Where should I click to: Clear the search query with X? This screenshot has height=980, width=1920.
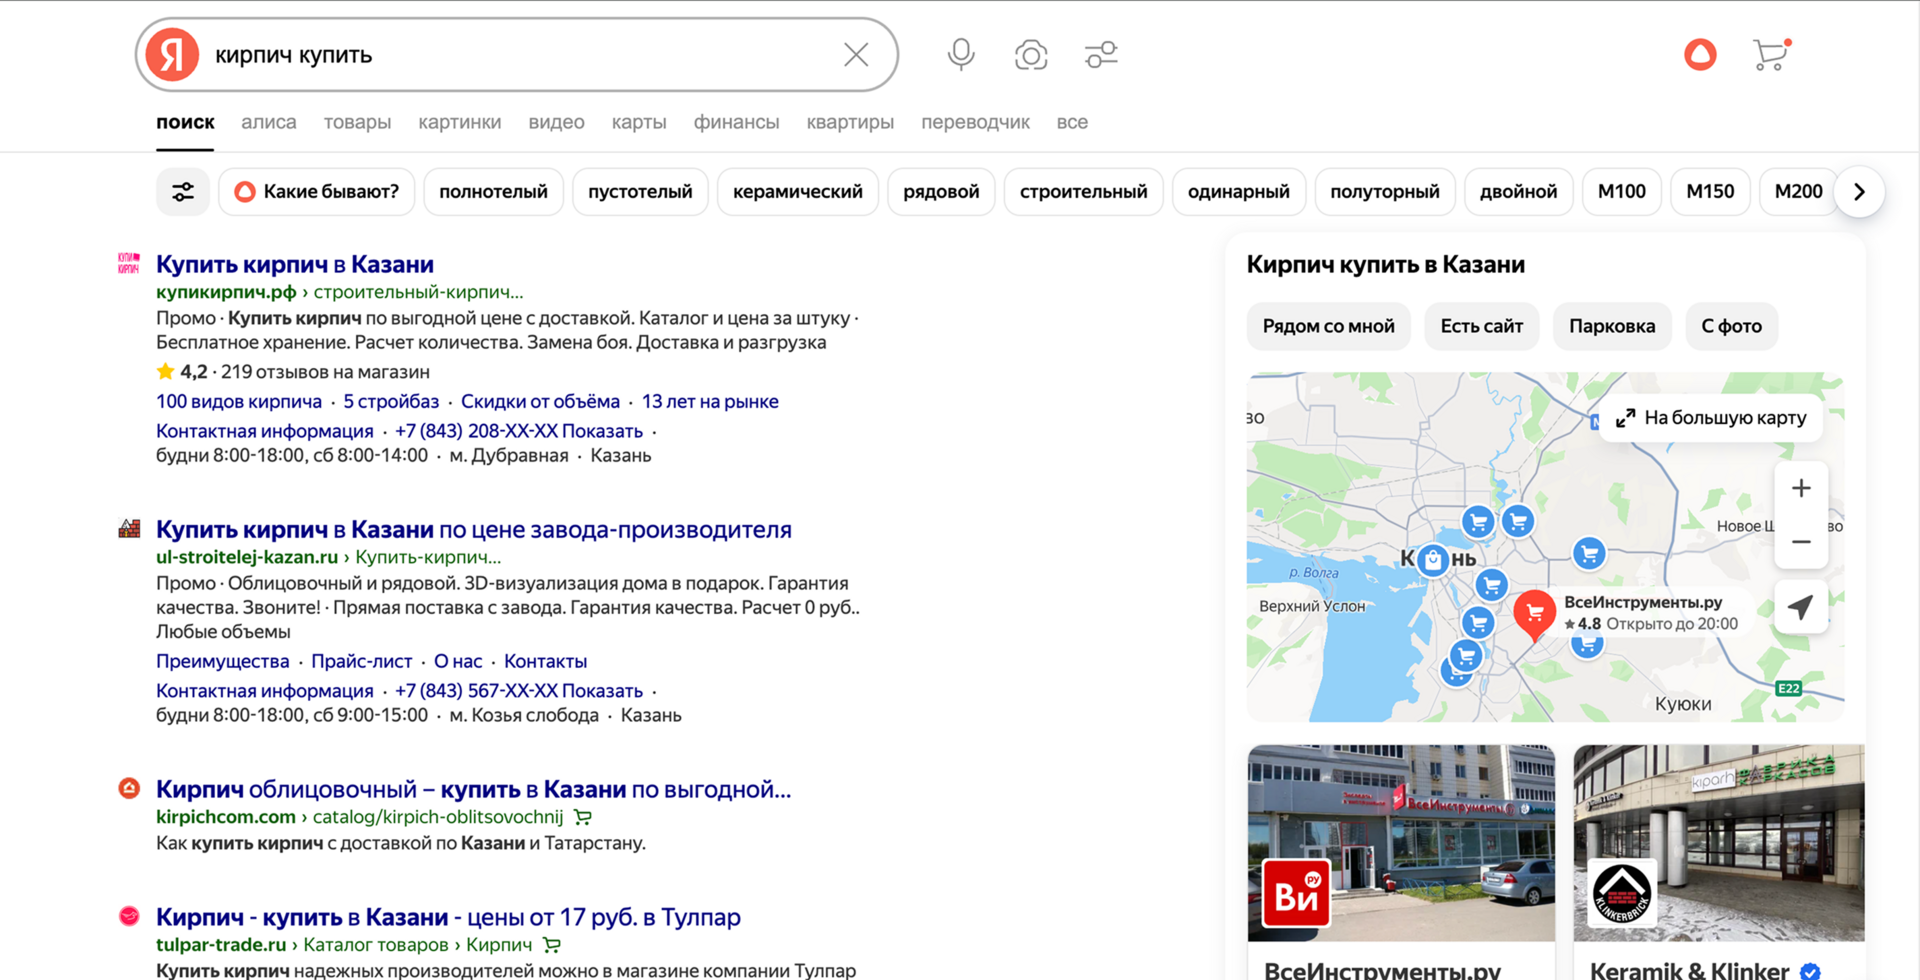point(856,54)
